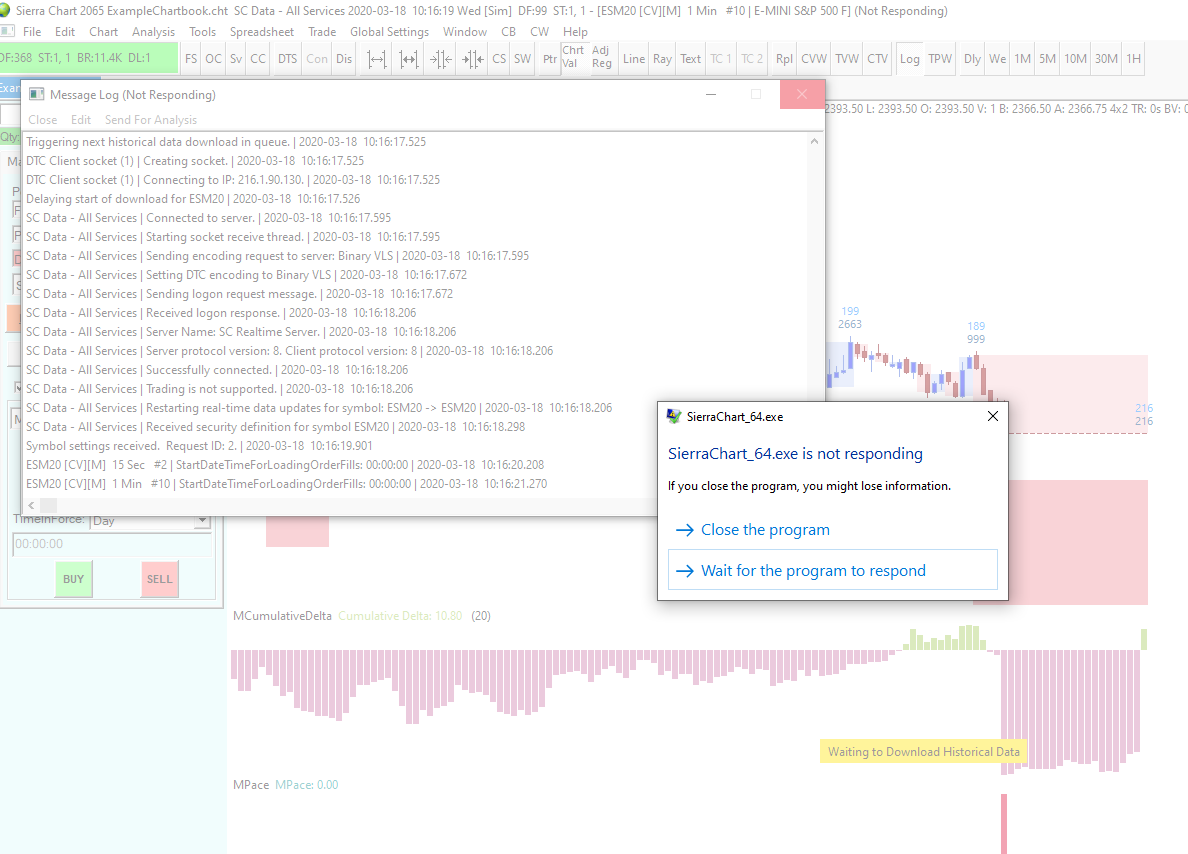Click the "Successfully connected." log line
Screen dimensions: 1188x854
click(217, 370)
